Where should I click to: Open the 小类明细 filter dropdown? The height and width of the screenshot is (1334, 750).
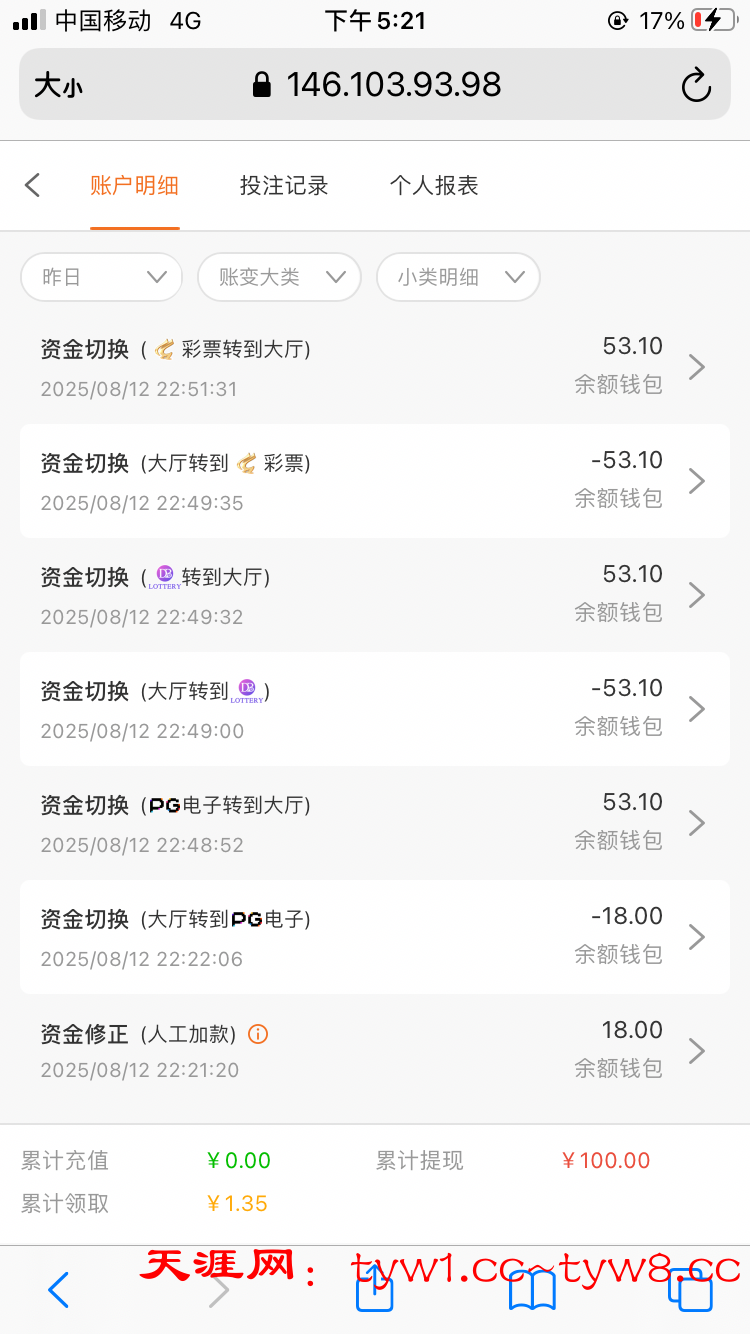point(458,277)
